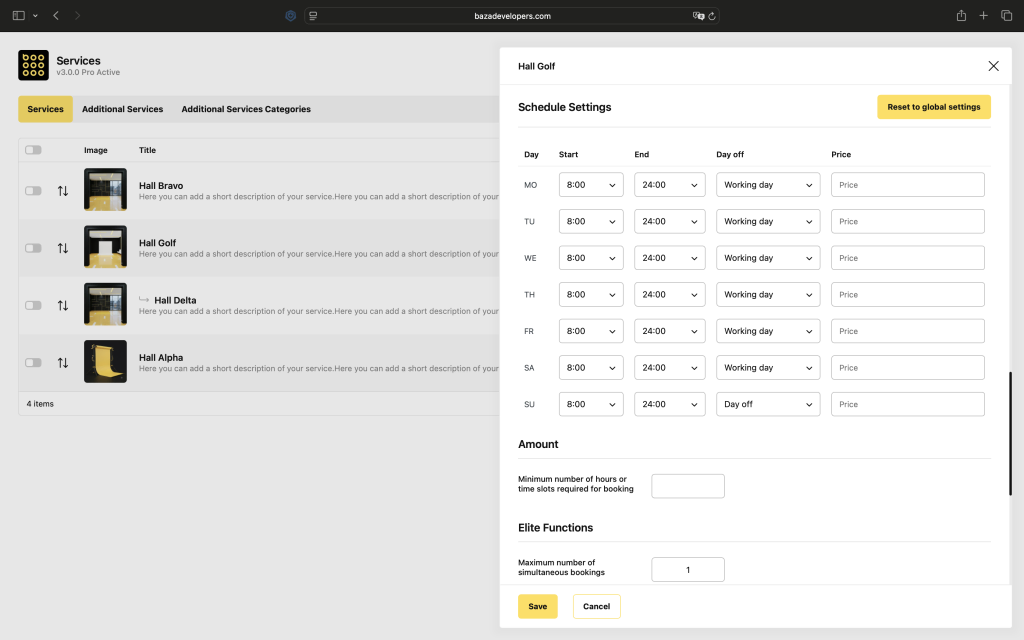Open the sidebar dropdown chevron
Viewport: 1024px width, 640px height.
tap(35, 16)
